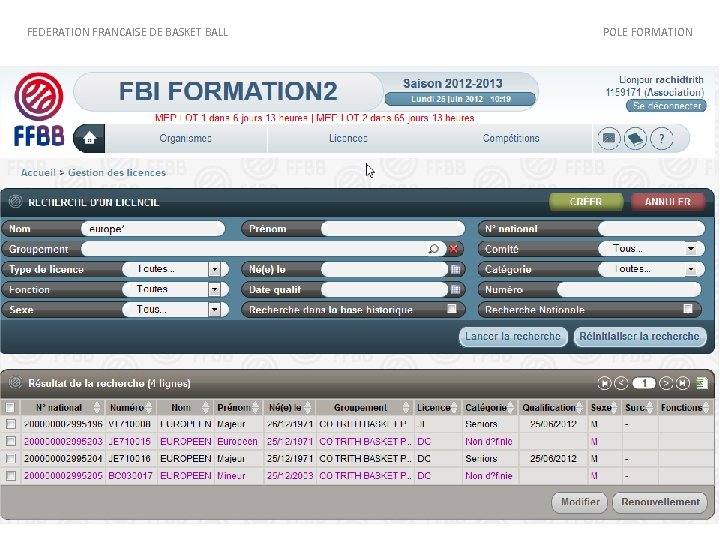Focus the Nom input field

pos(153,229)
